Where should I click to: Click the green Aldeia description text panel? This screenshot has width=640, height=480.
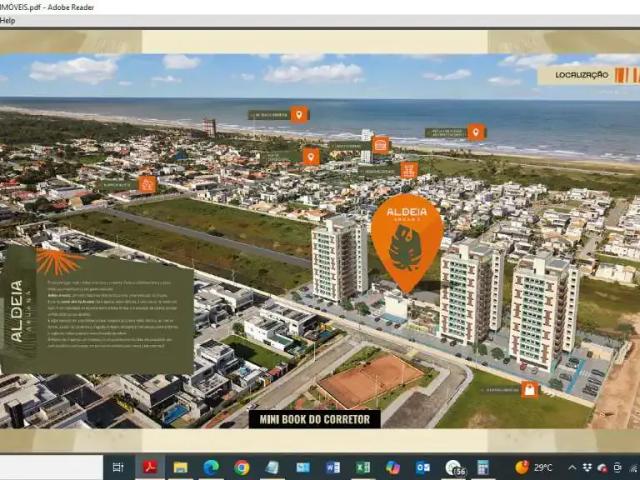tap(97, 309)
